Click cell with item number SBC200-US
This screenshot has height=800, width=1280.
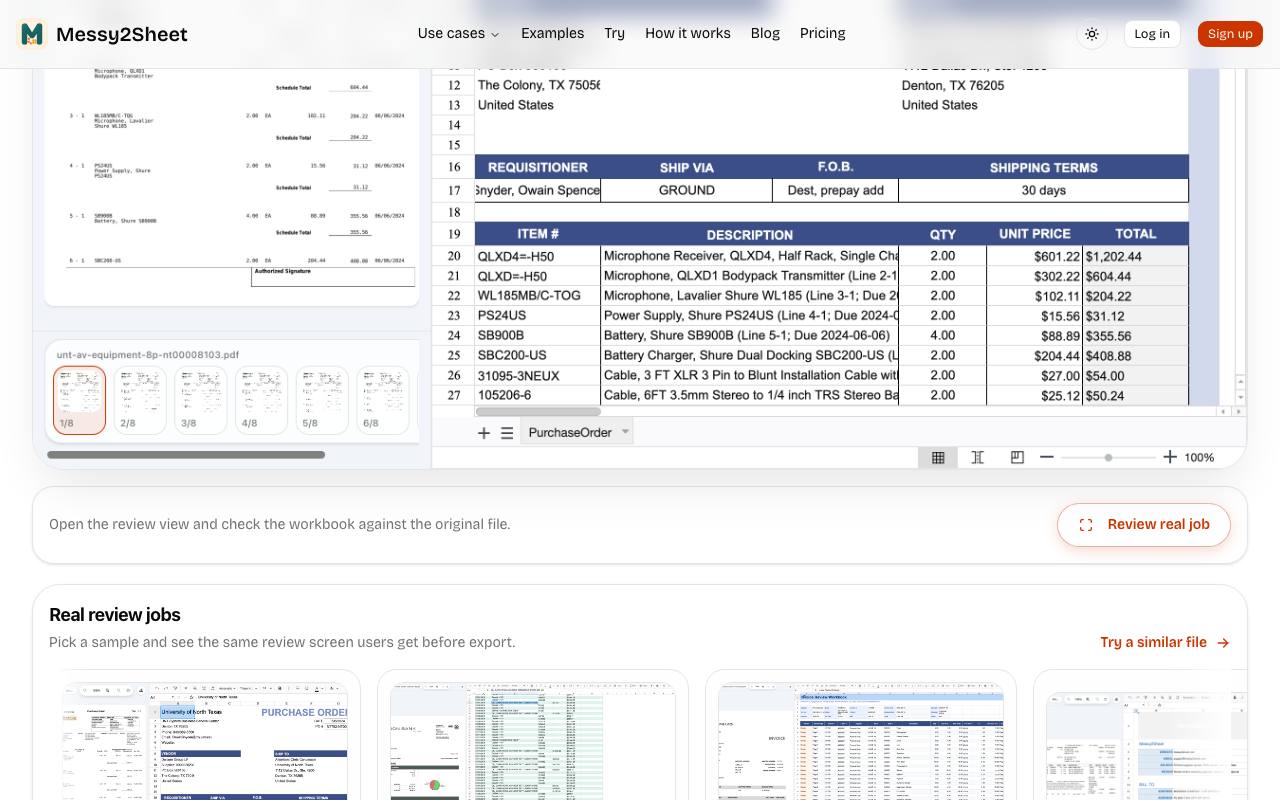point(538,356)
